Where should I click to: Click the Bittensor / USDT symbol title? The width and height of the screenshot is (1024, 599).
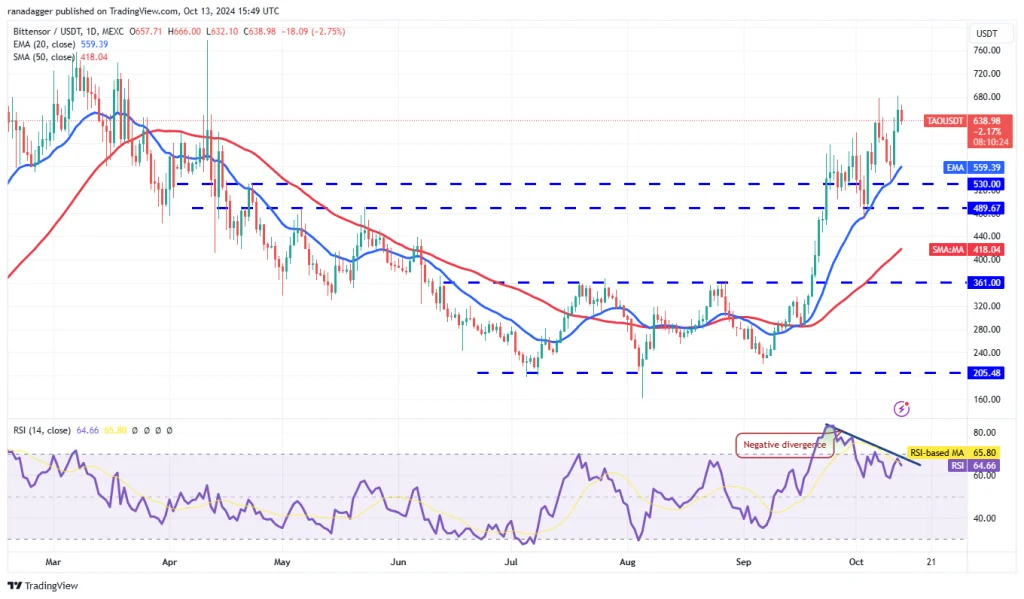point(68,31)
